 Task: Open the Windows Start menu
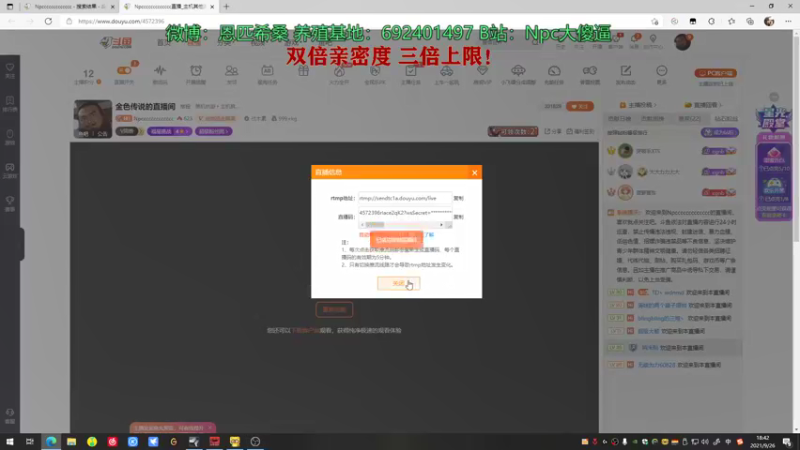[x=10, y=442]
